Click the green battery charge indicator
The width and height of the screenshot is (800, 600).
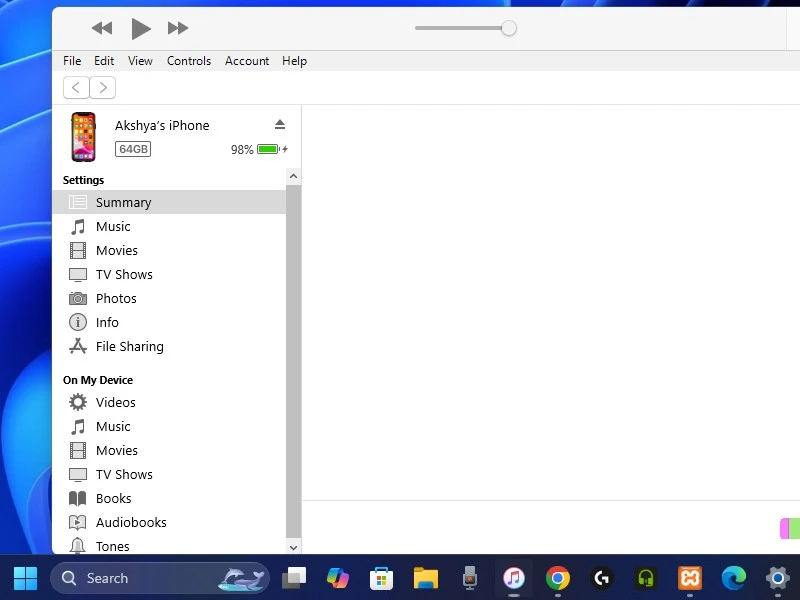coord(268,149)
